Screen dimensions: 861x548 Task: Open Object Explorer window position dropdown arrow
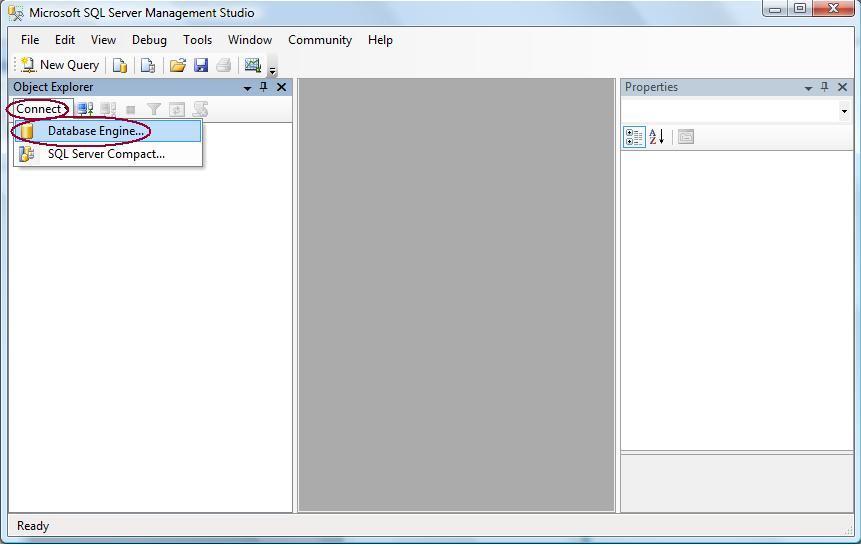click(x=248, y=88)
